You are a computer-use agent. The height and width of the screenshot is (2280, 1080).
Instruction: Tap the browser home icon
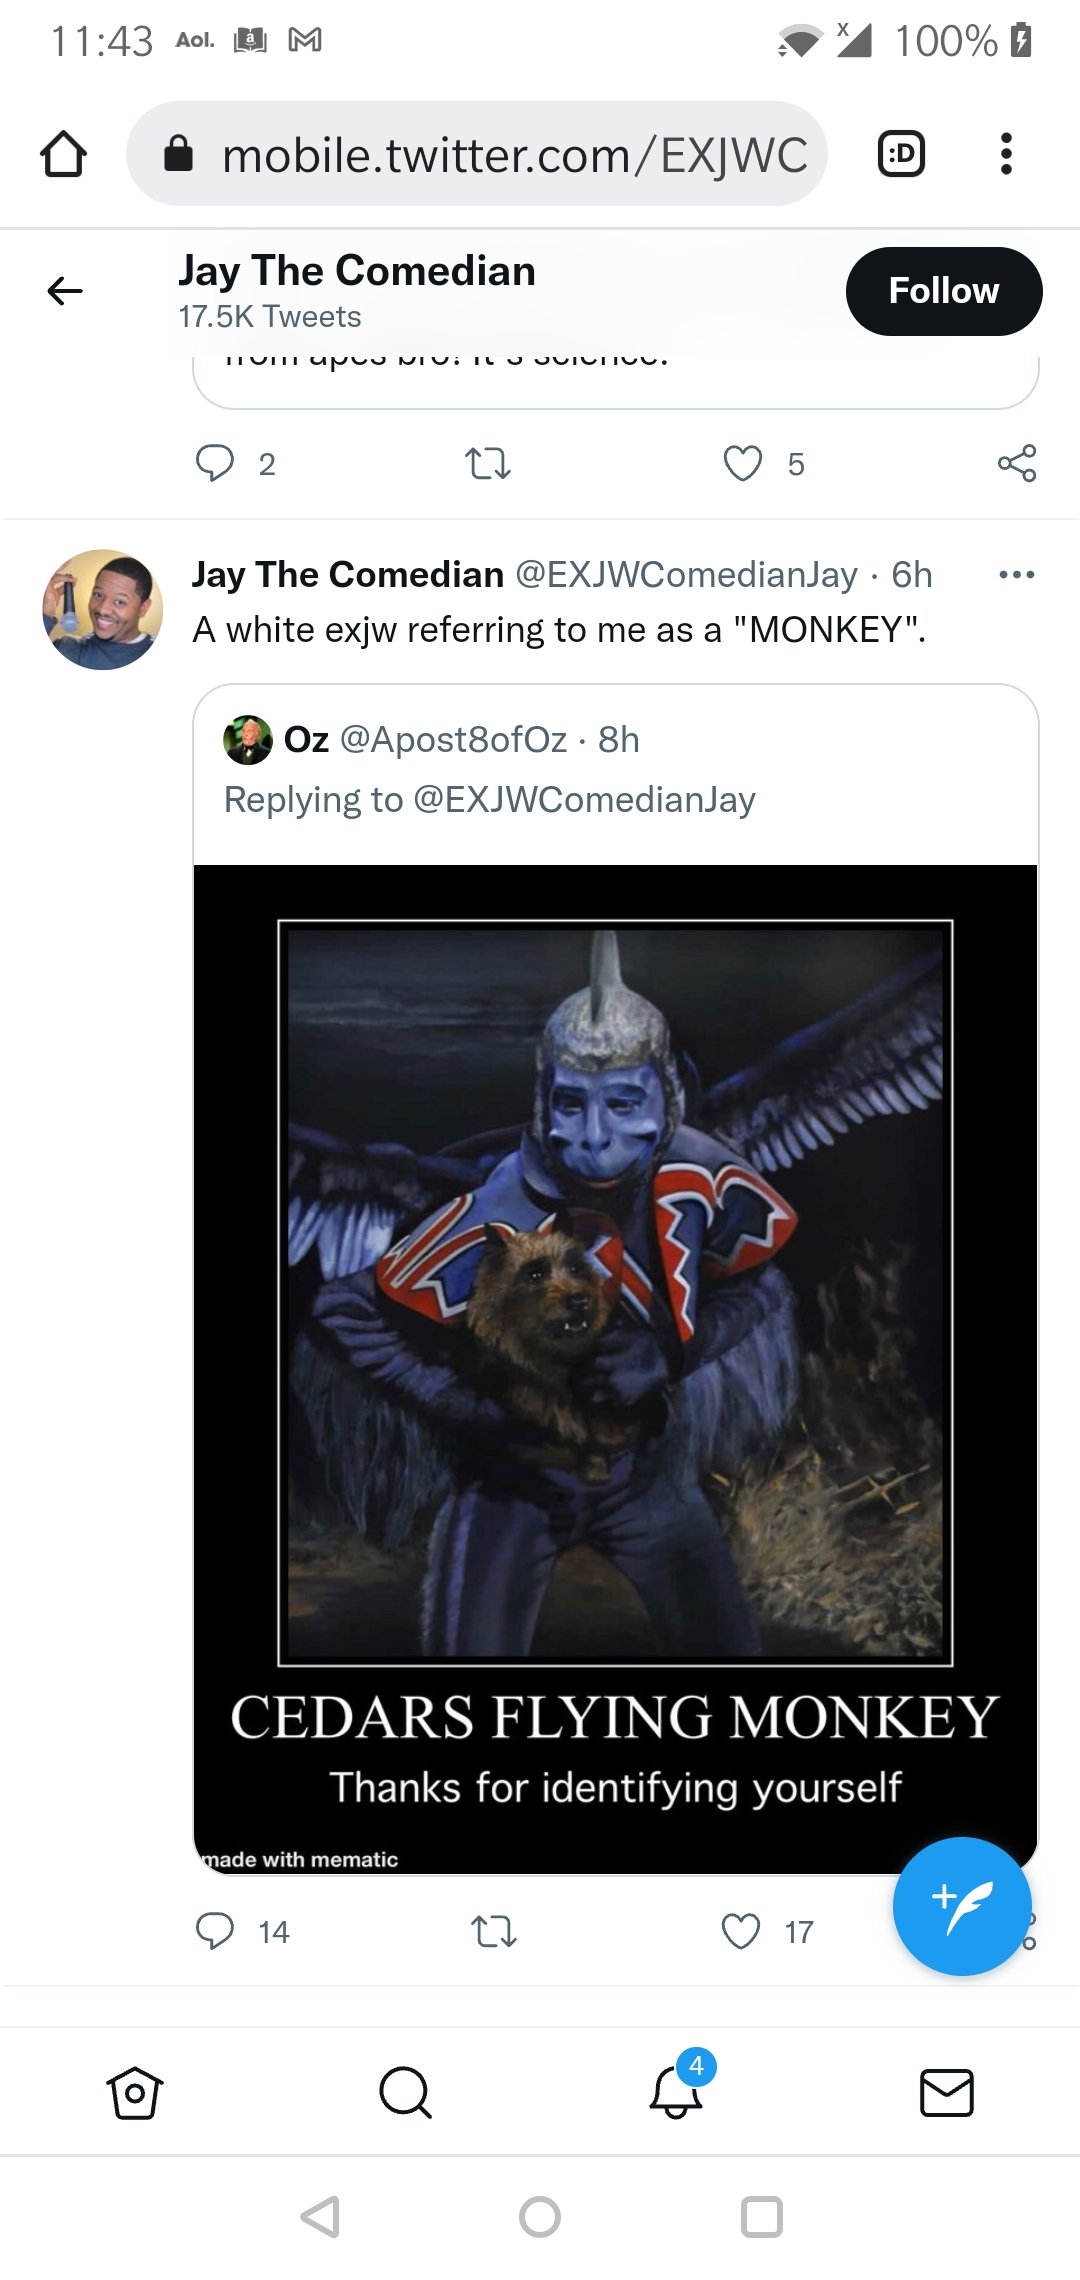tap(63, 154)
